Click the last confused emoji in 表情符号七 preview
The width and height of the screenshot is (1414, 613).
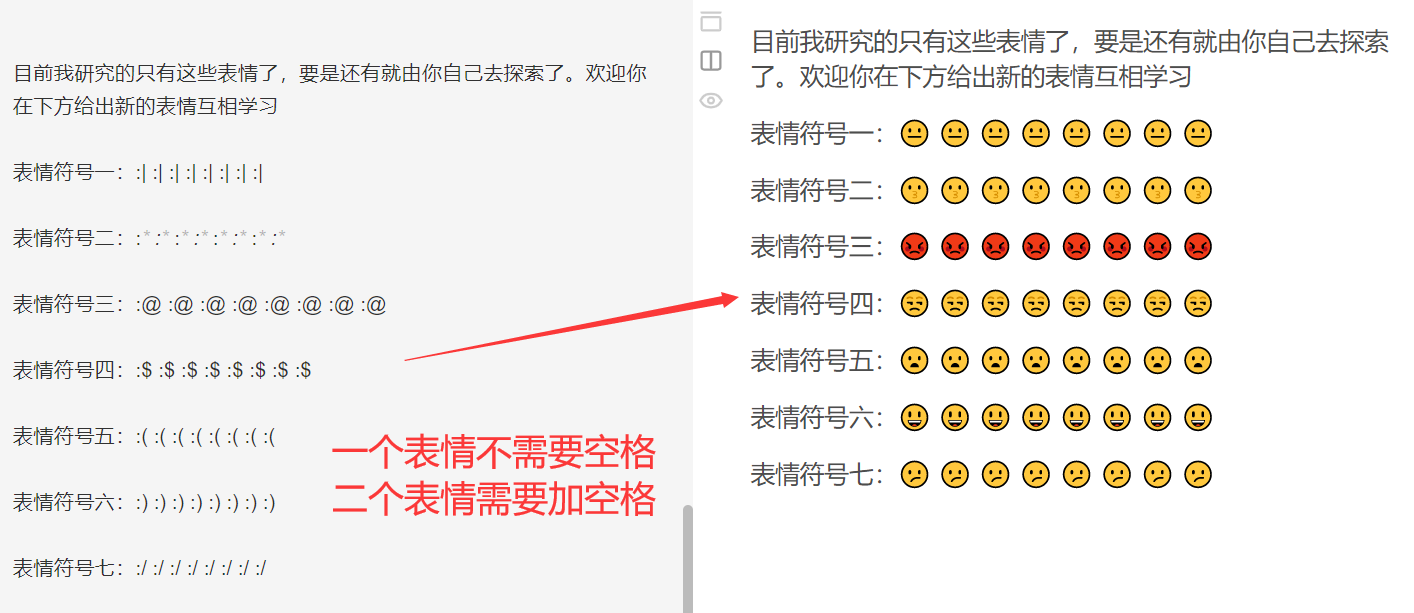1198,474
